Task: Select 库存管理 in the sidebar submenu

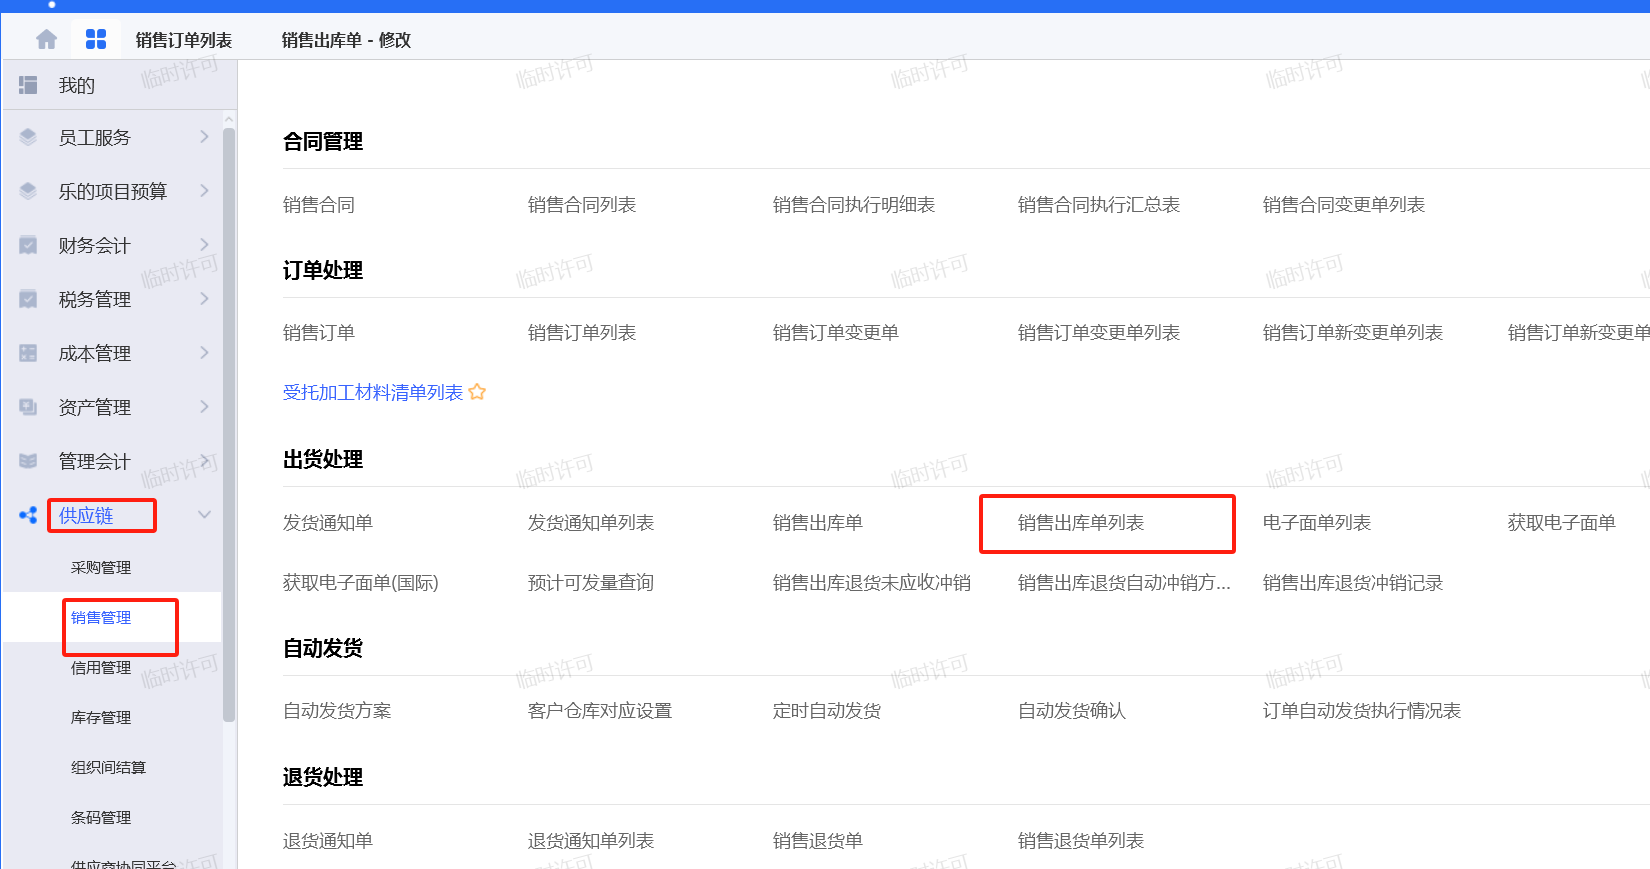Action: coord(101,717)
